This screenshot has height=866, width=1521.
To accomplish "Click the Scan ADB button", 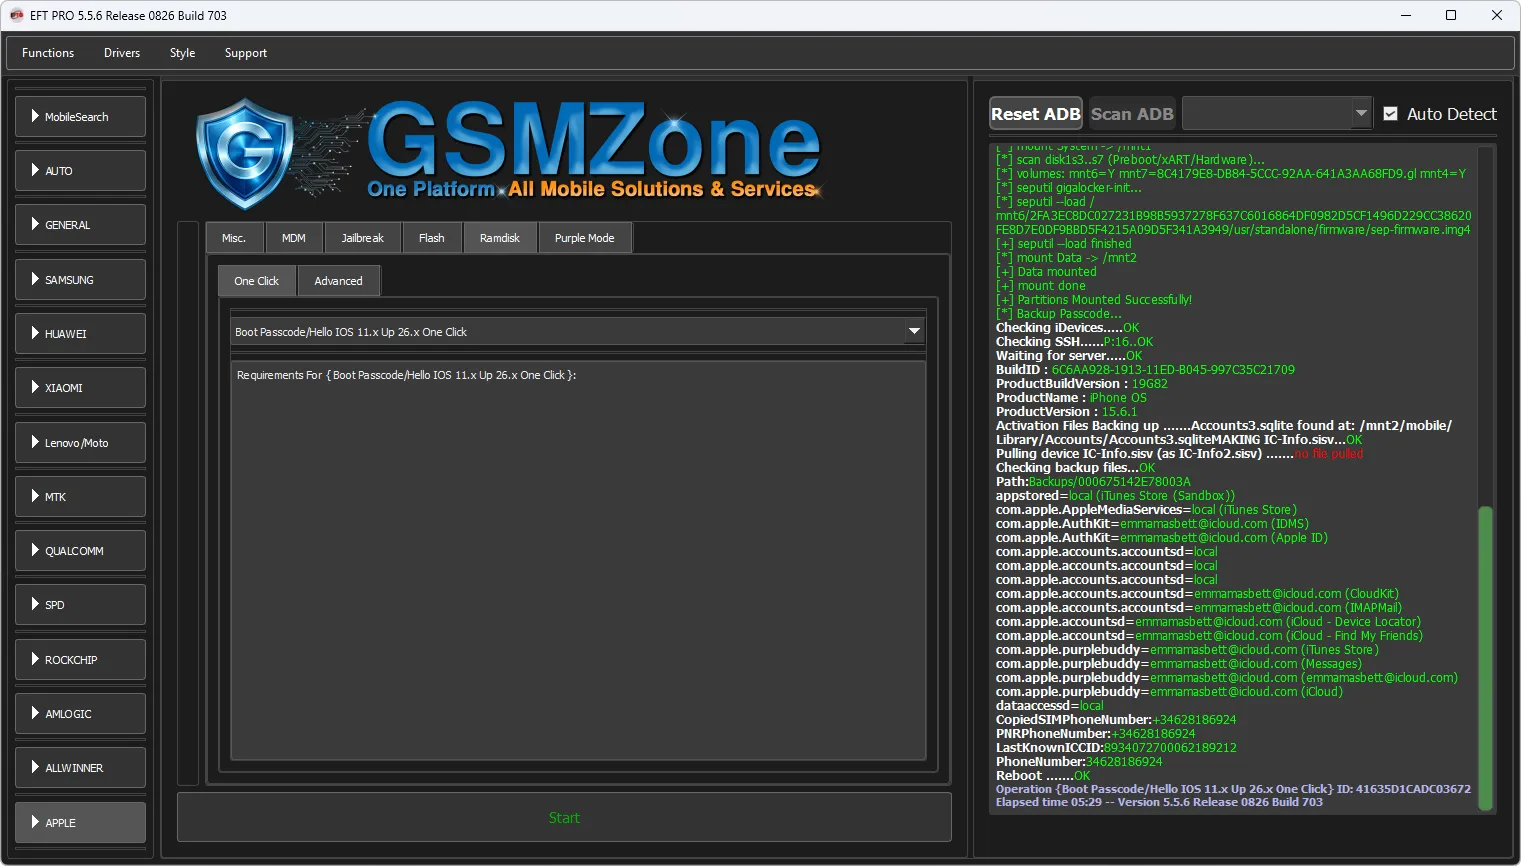I will click(1132, 114).
